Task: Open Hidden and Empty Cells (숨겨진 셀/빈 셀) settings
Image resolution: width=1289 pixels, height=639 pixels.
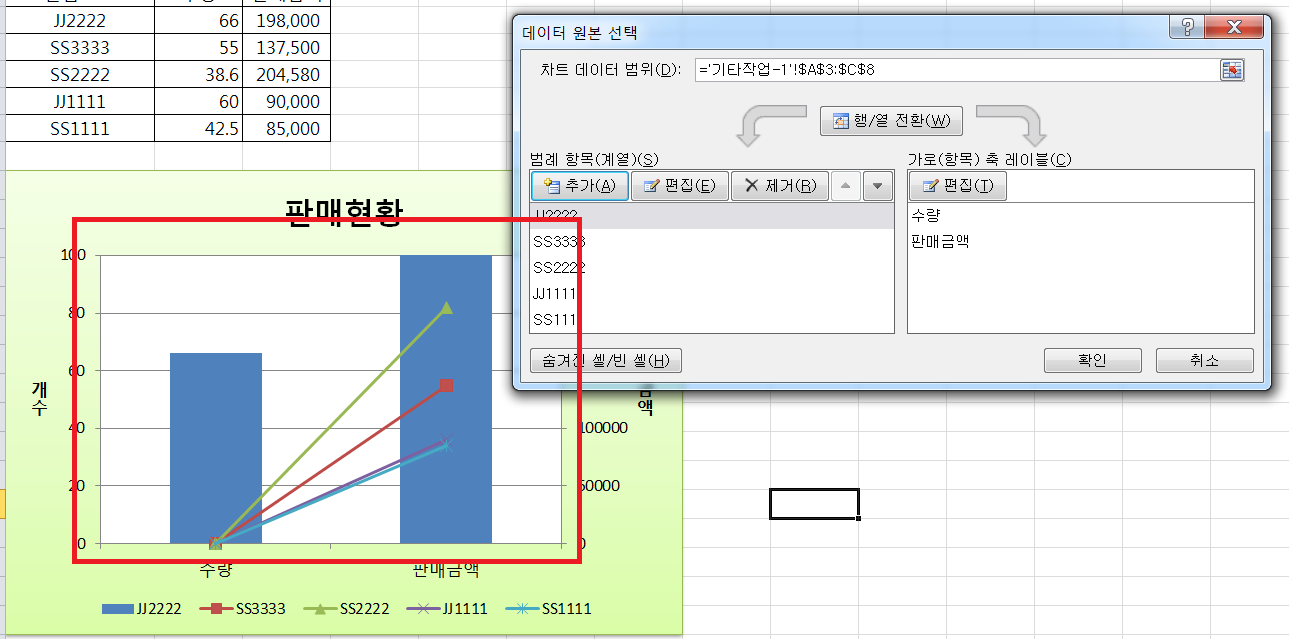Action: coord(606,360)
